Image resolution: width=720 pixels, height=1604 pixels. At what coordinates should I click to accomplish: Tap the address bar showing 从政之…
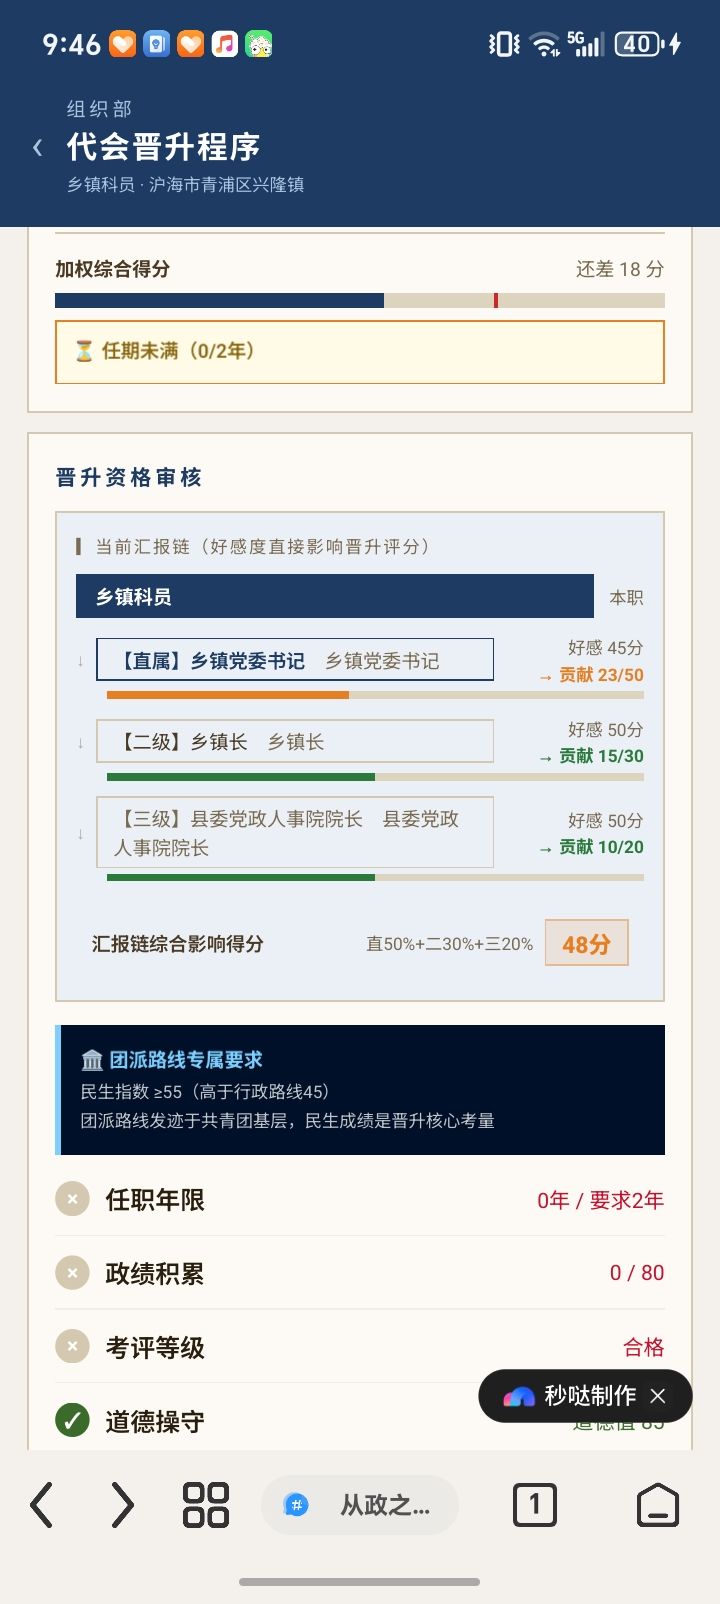[360, 1504]
